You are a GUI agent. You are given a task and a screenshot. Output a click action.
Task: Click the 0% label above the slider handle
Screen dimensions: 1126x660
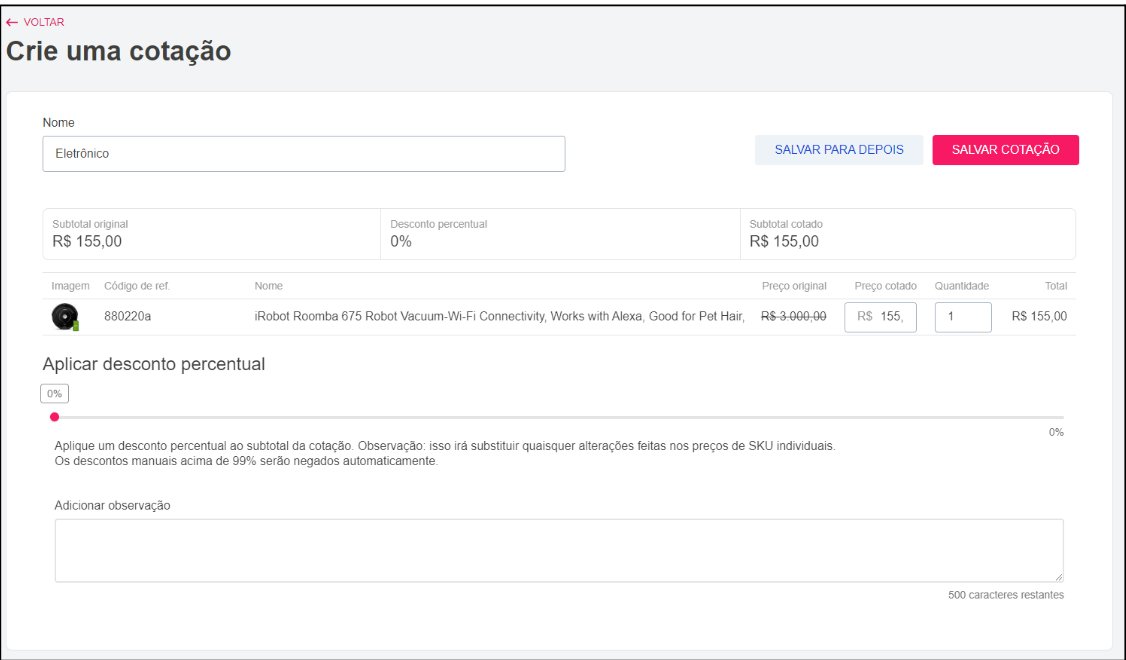pos(54,394)
